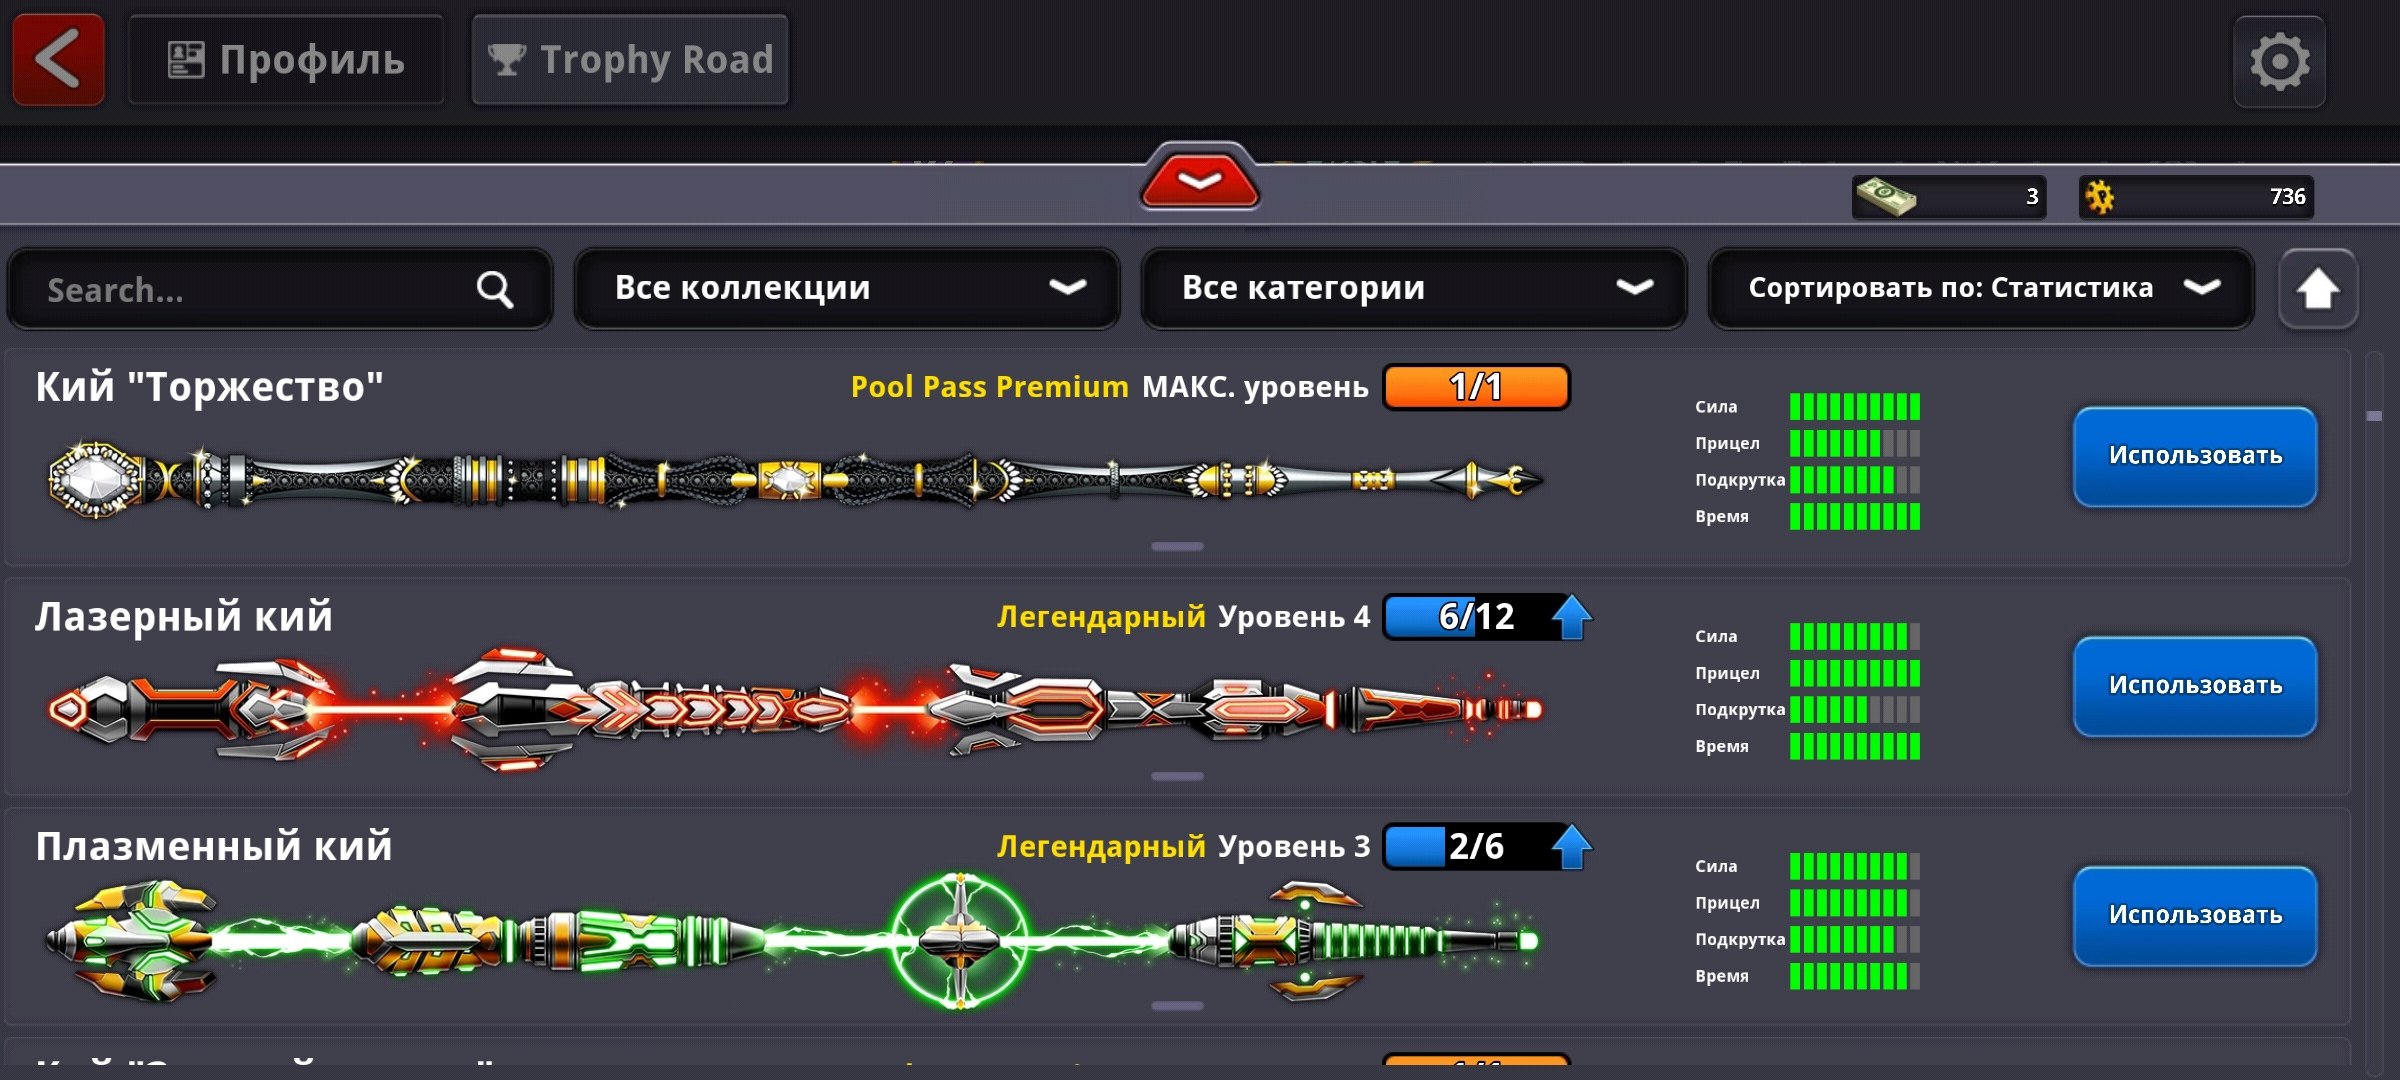
Task: Click the 6/12 Laser cue progress bar
Action: tap(1476, 617)
